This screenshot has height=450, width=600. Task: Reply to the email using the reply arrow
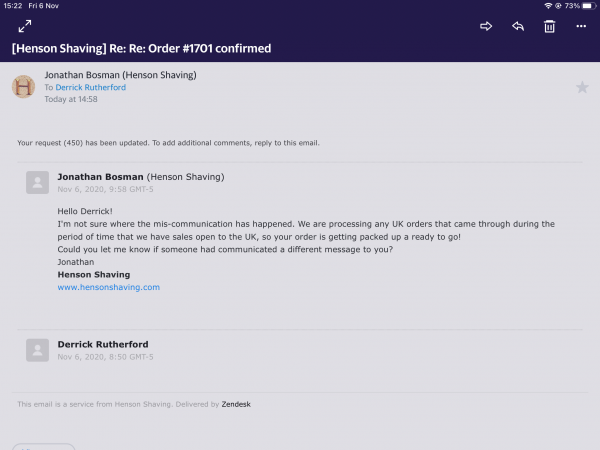pos(518,26)
